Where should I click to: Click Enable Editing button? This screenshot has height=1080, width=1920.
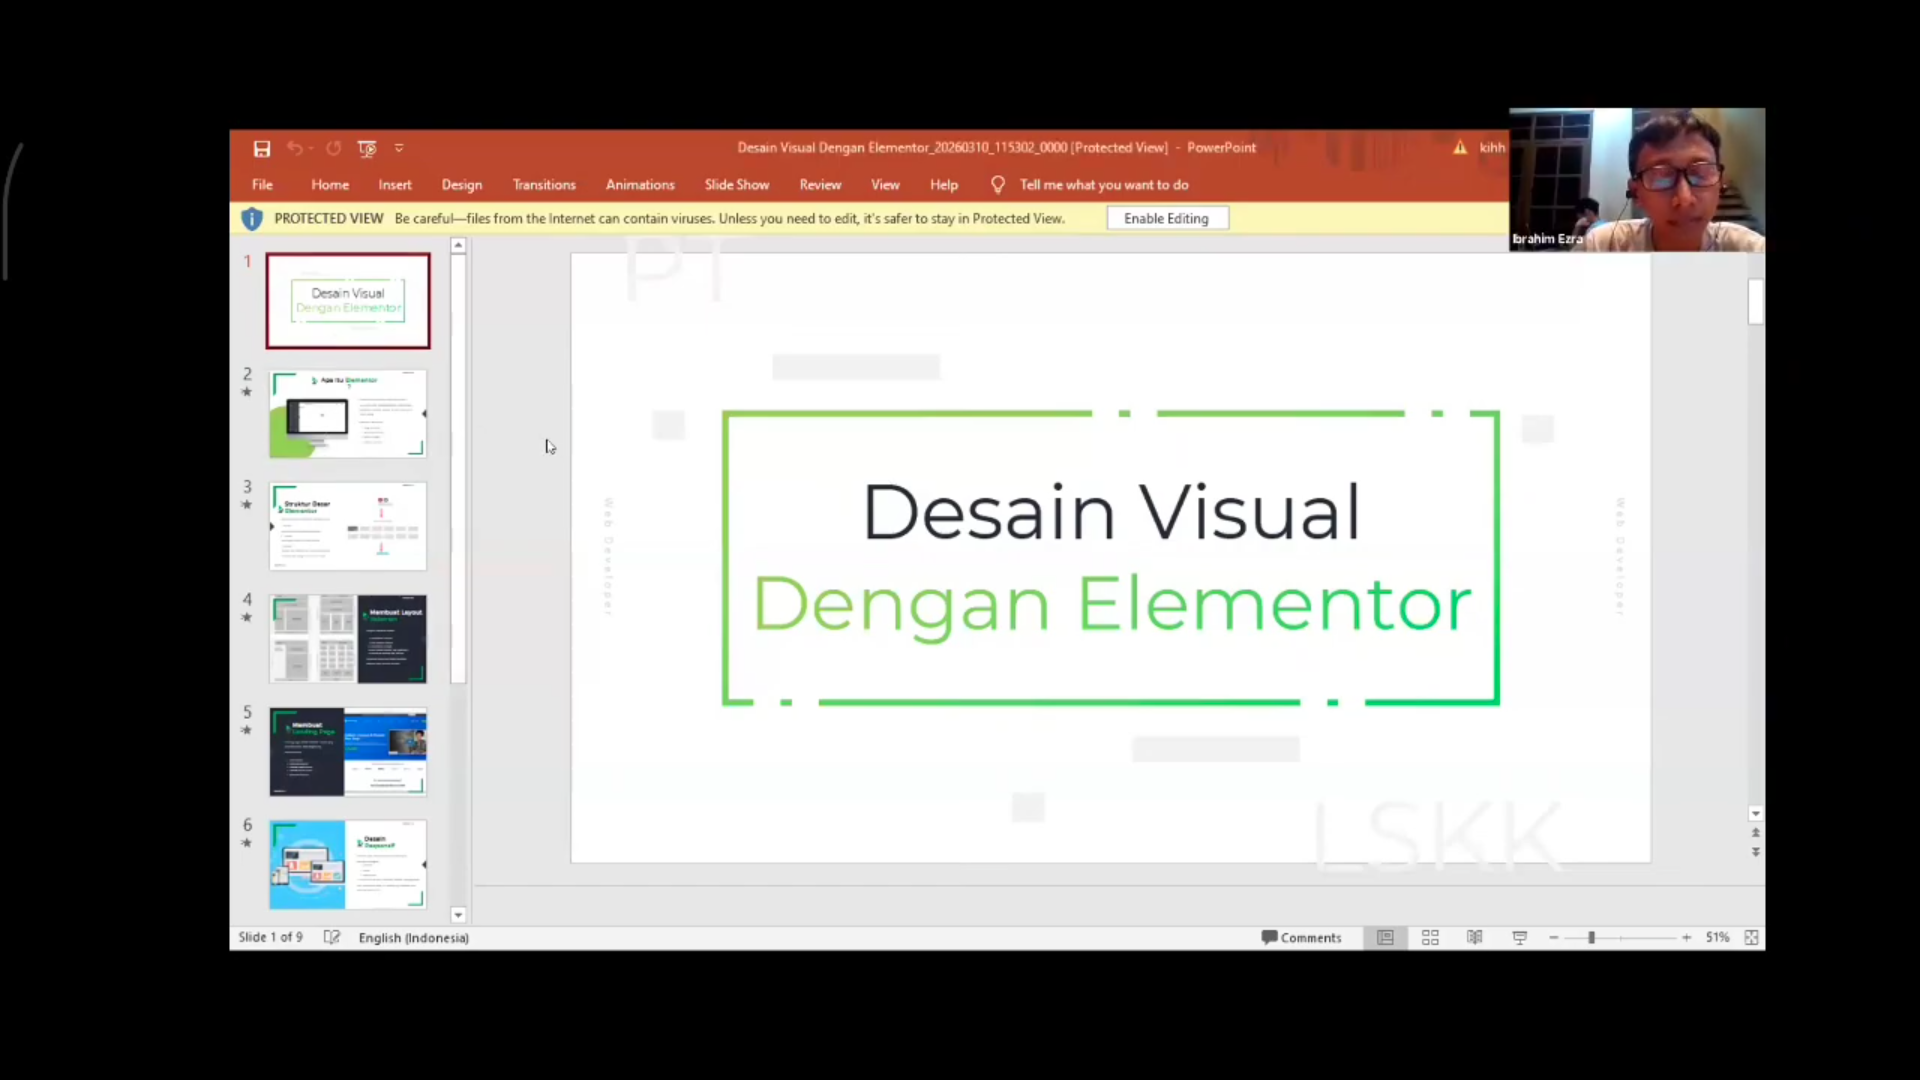[1166, 218]
